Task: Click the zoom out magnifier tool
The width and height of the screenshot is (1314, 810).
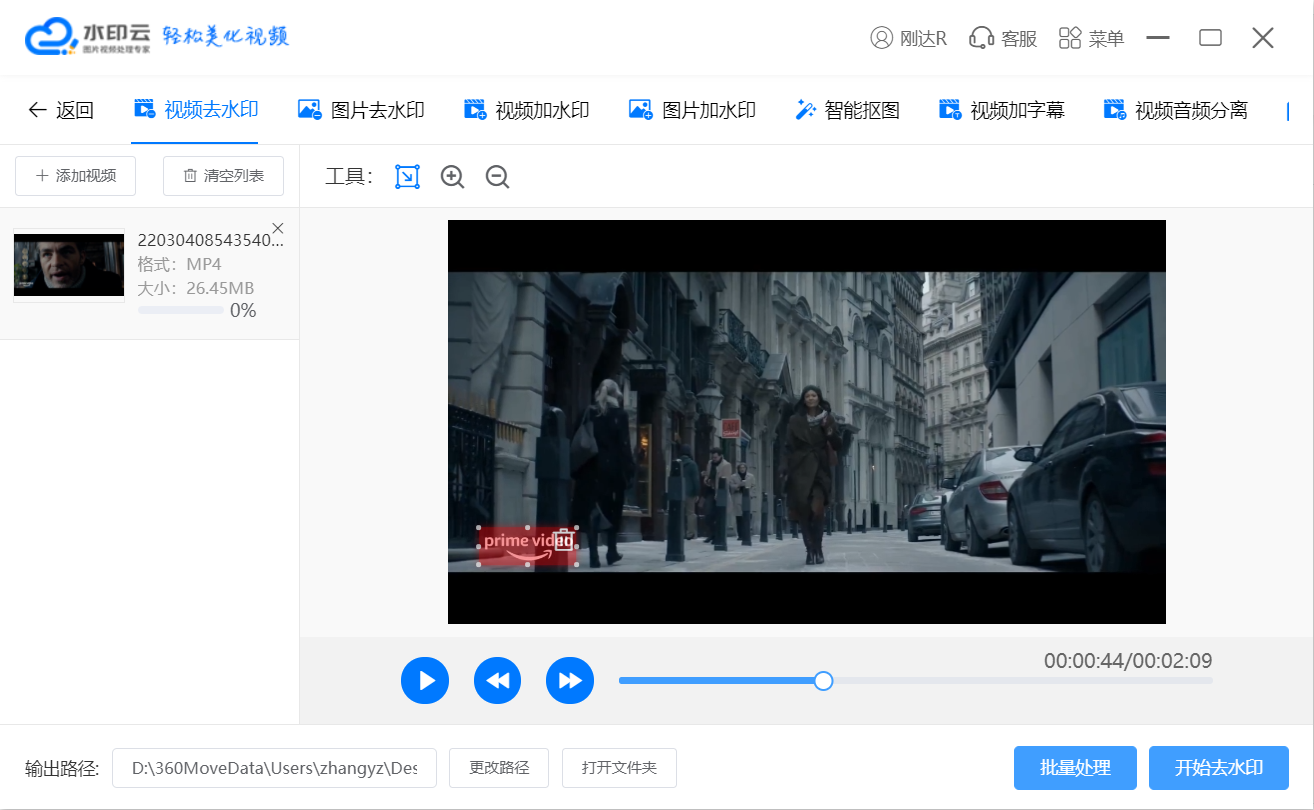Action: [497, 177]
